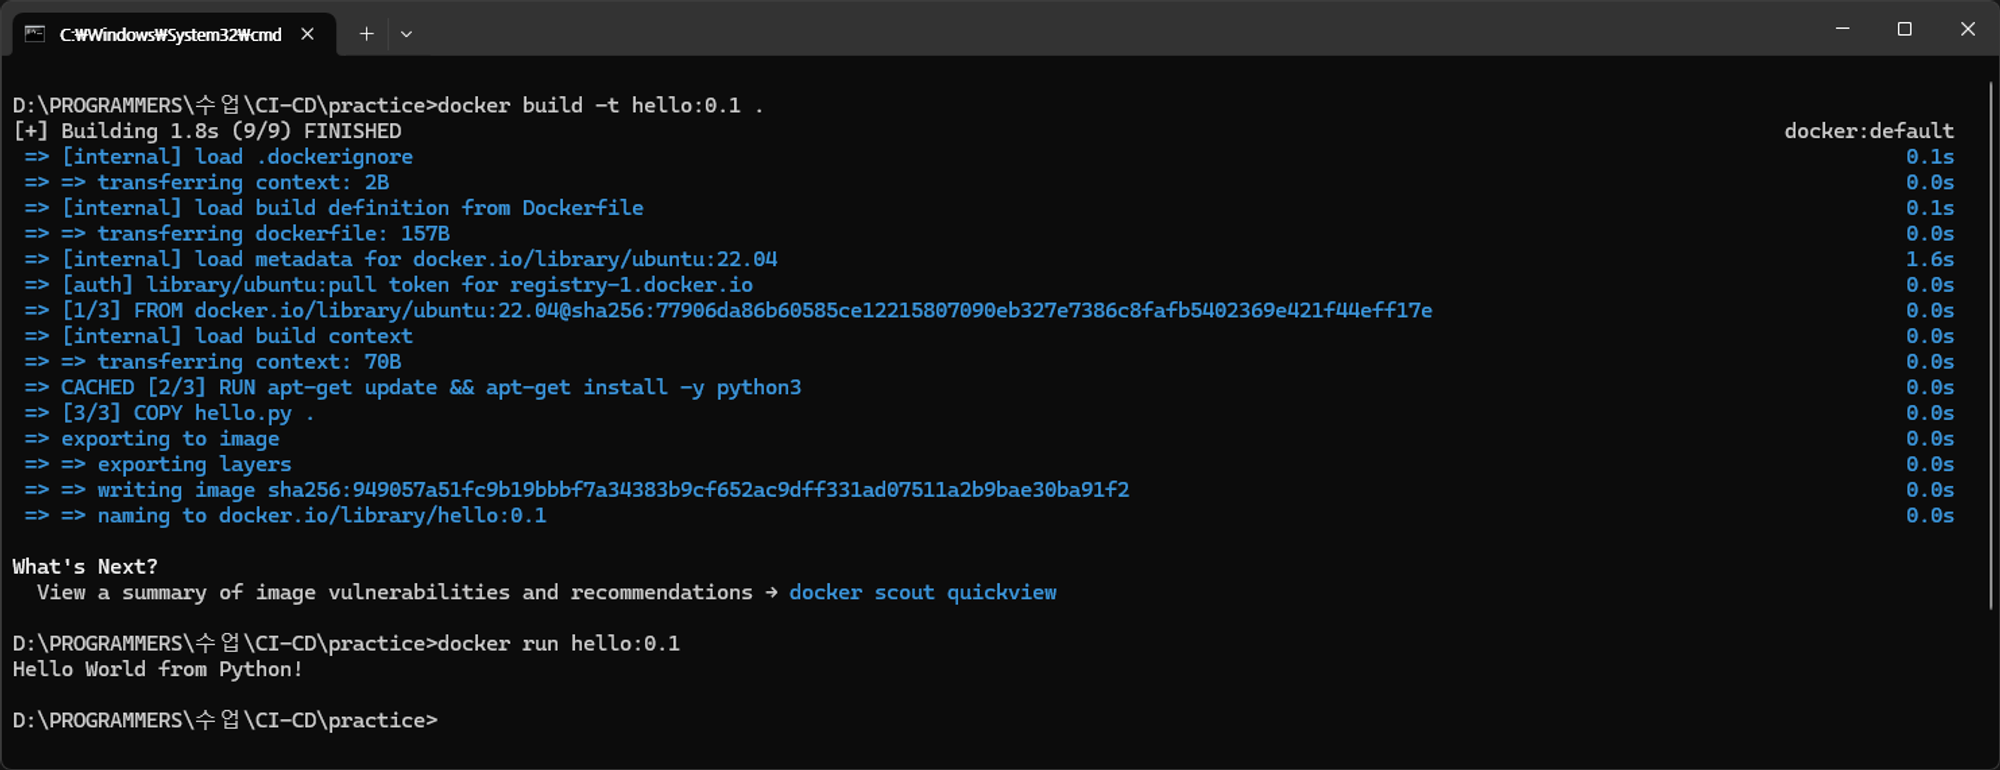Click the "What's Next?" heading

point(85,567)
